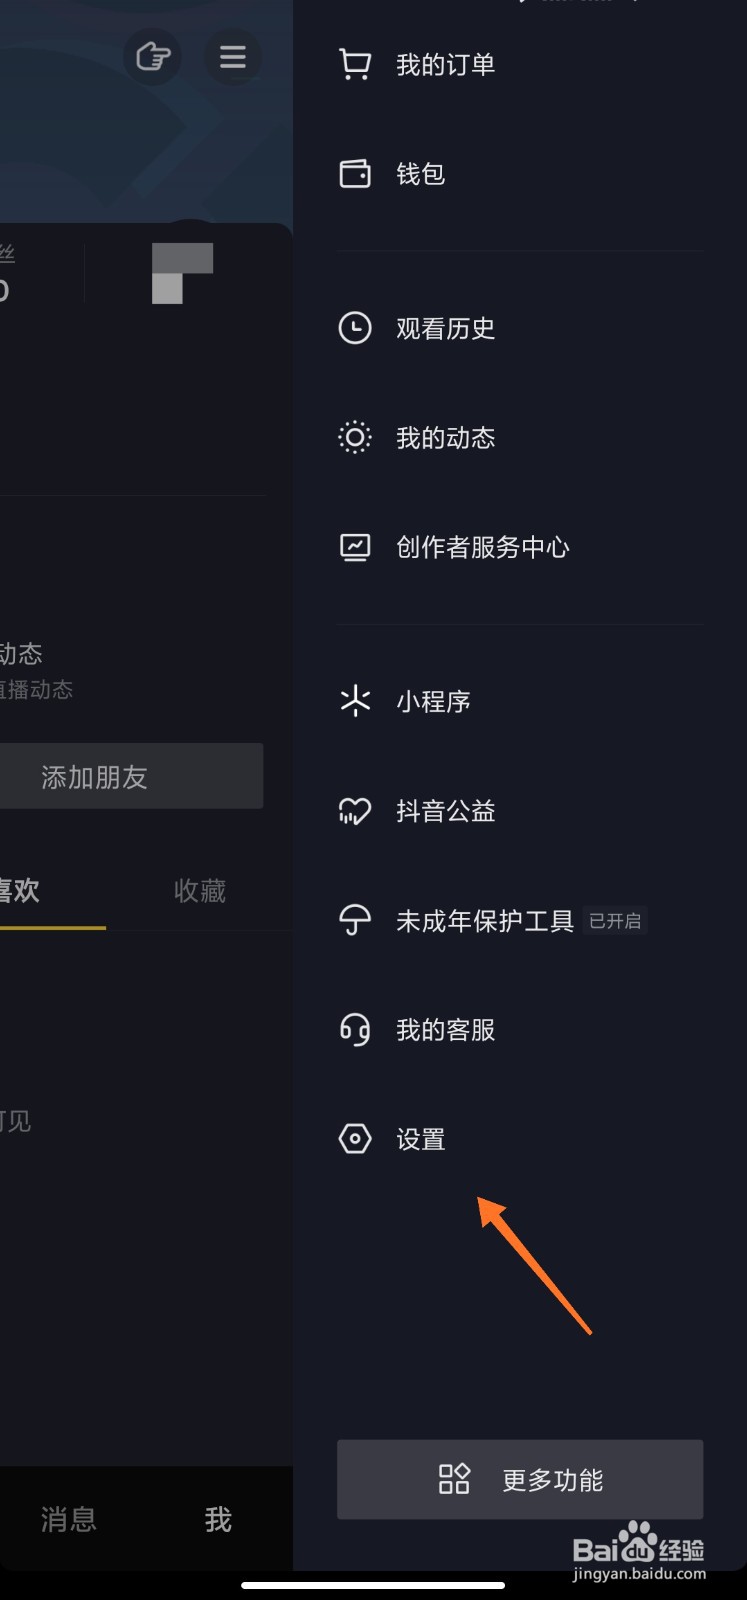747x1600 pixels.
Task: Tap the clock icon for 观看历史
Action: [355, 328]
